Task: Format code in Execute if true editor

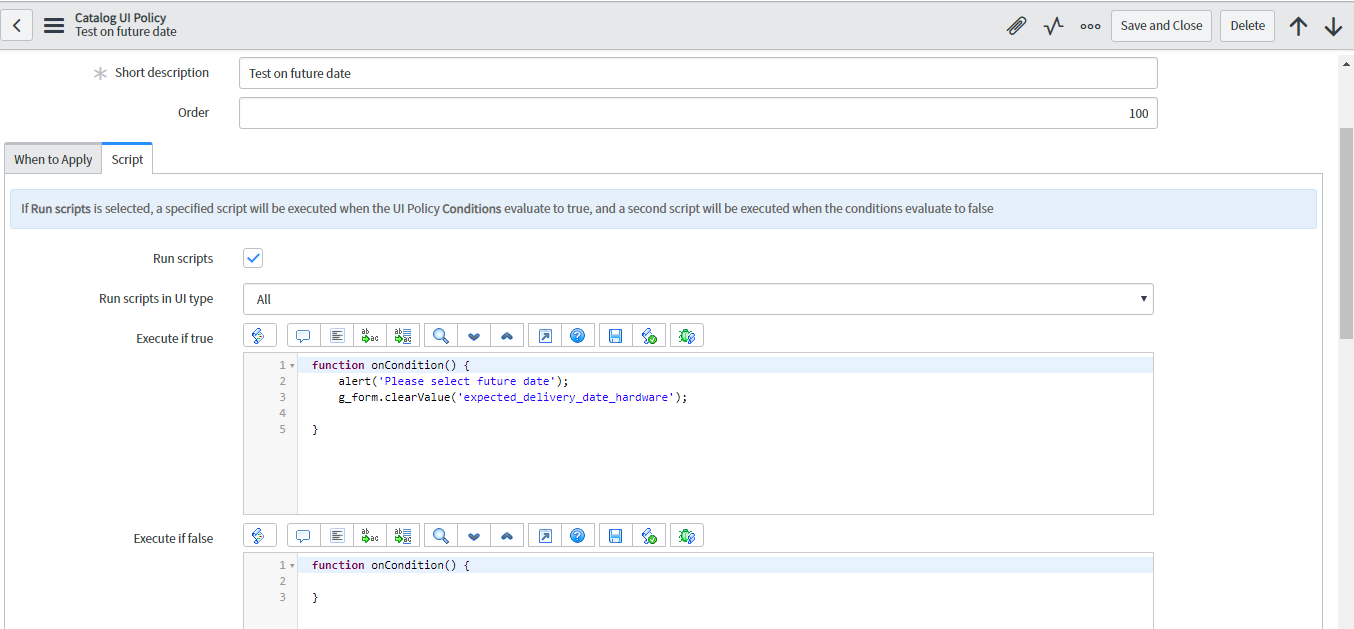Action: coord(337,336)
